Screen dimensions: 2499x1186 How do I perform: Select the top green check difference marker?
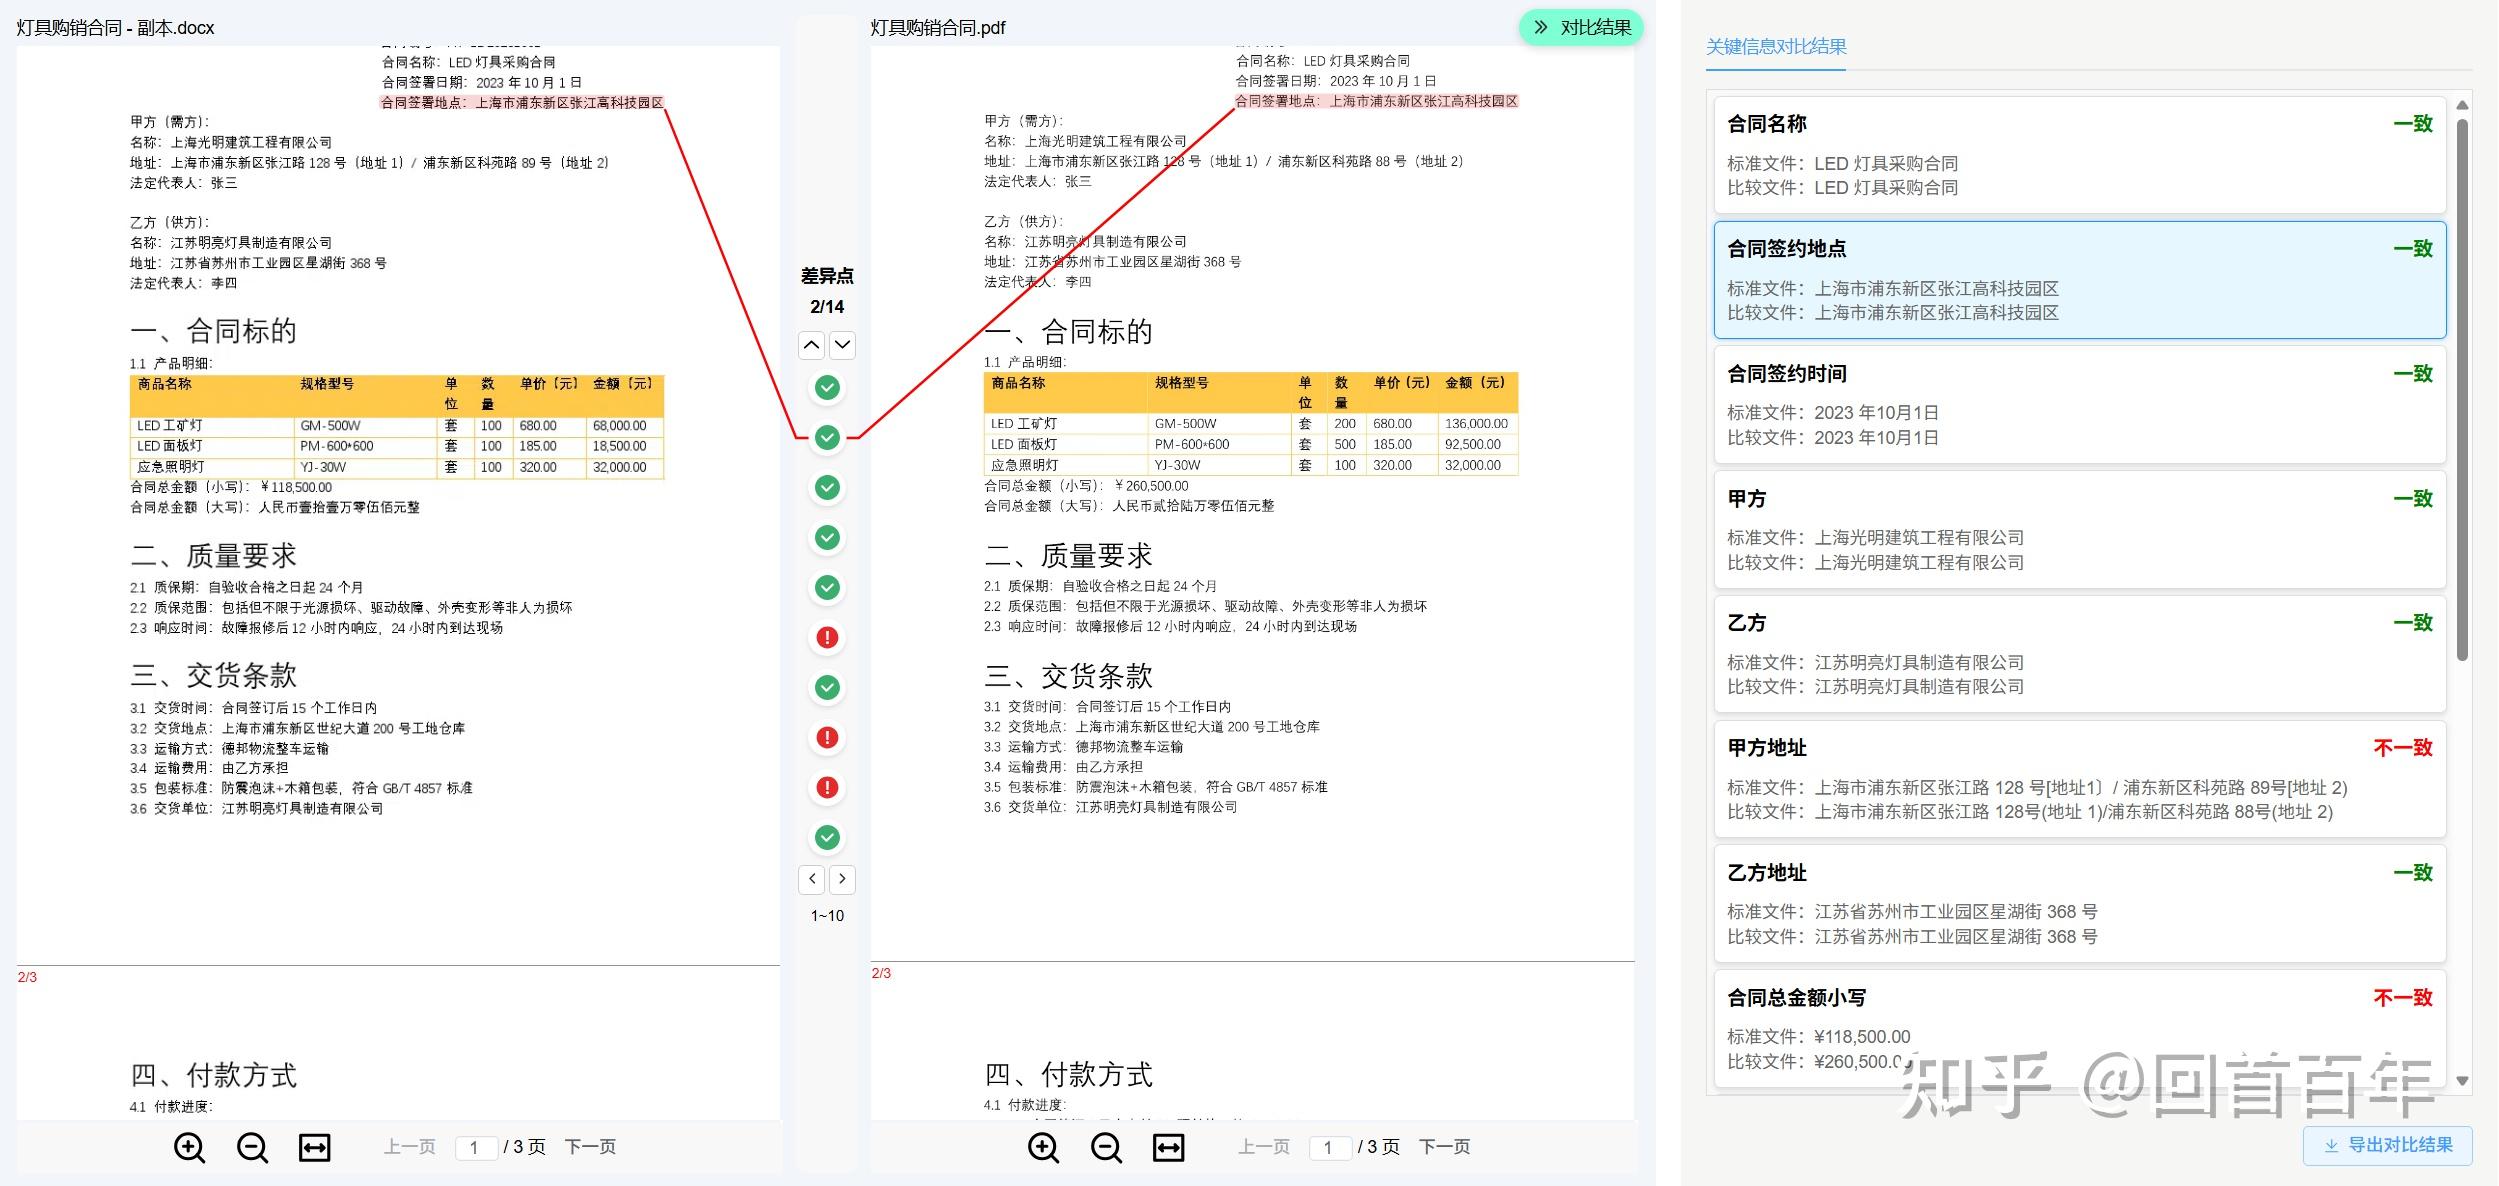tap(827, 387)
